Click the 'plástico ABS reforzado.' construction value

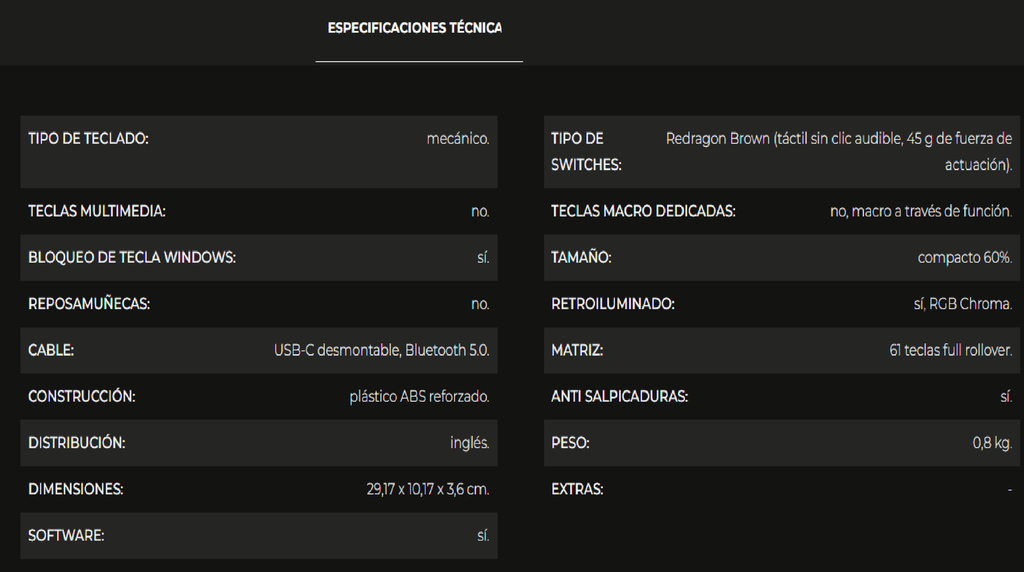pos(419,397)
